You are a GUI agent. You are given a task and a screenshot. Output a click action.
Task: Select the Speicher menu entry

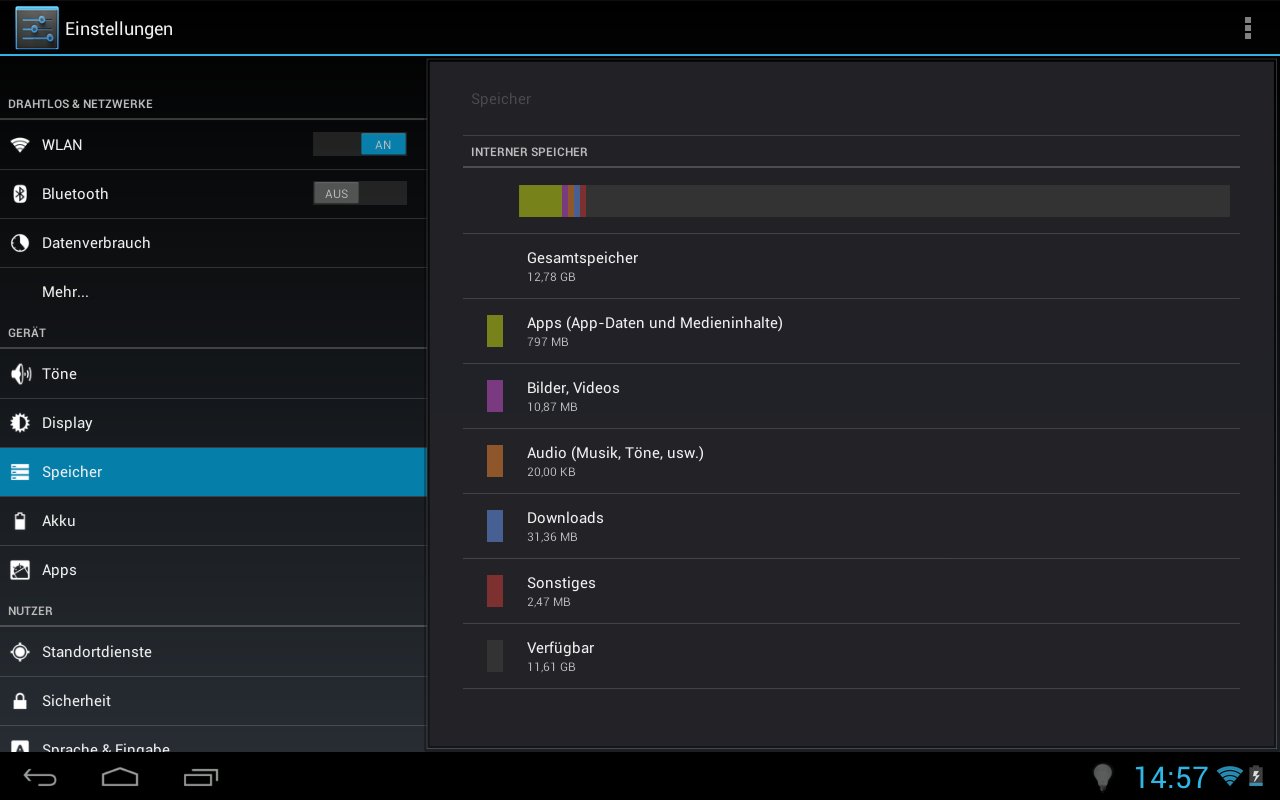click(x=213, y=472)
